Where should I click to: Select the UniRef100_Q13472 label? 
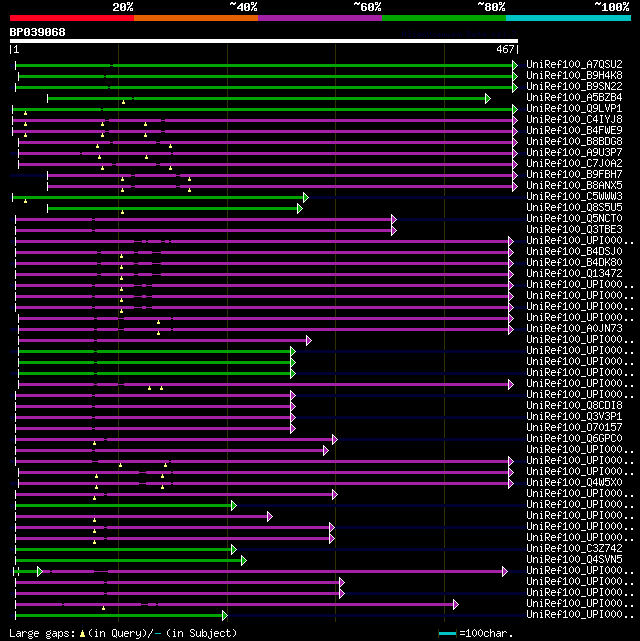click(x=574, y=274)
